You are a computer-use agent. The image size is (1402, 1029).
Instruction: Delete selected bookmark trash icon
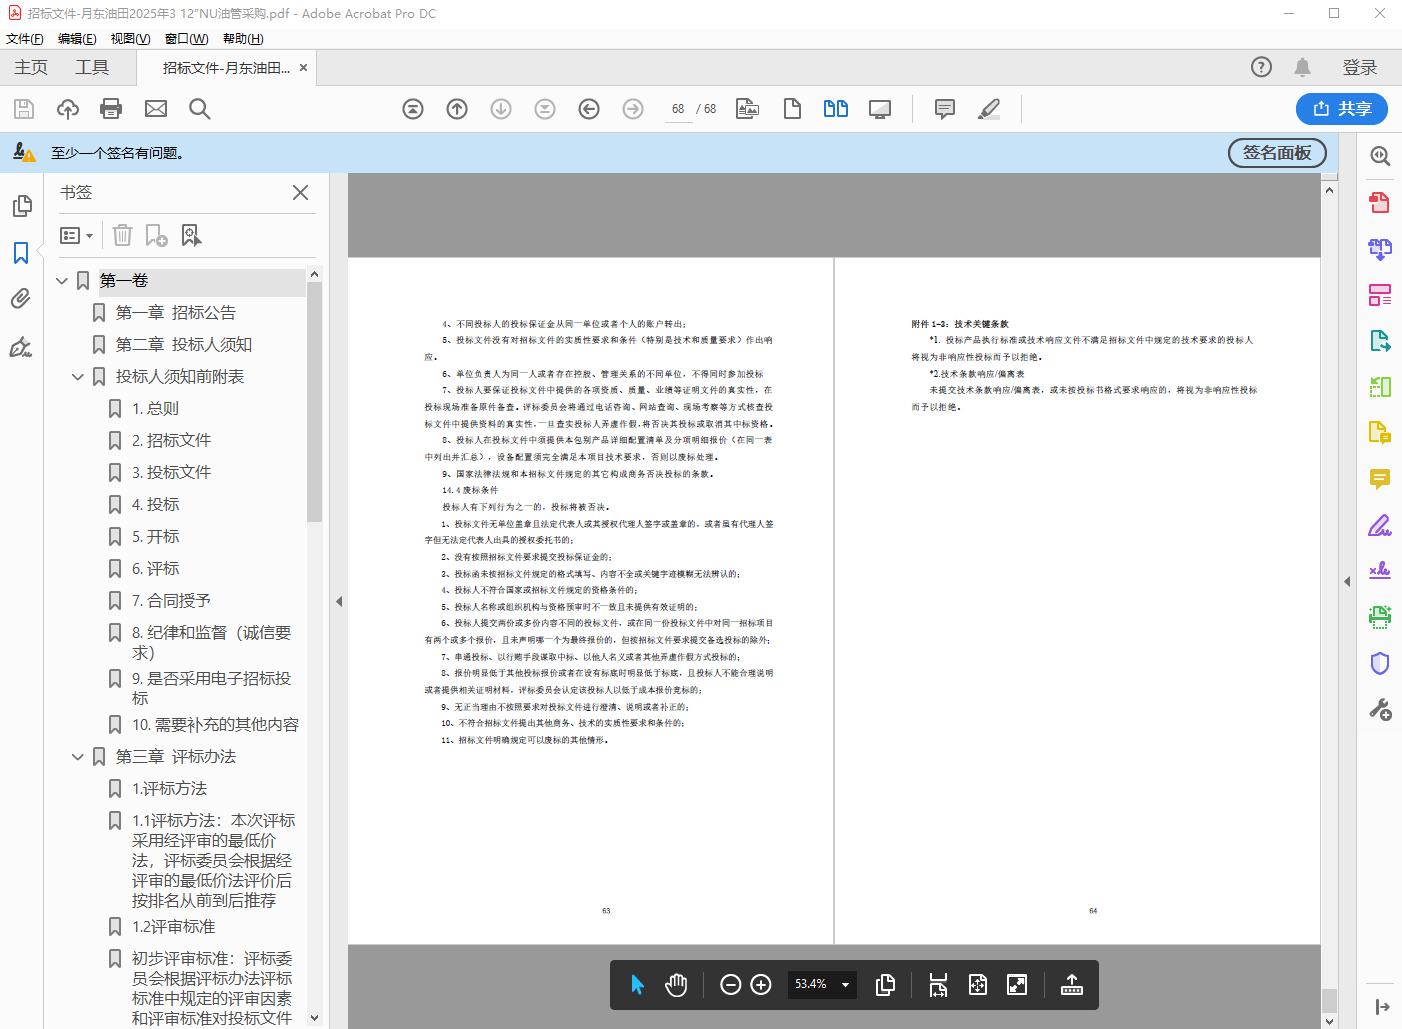[122, 236]
